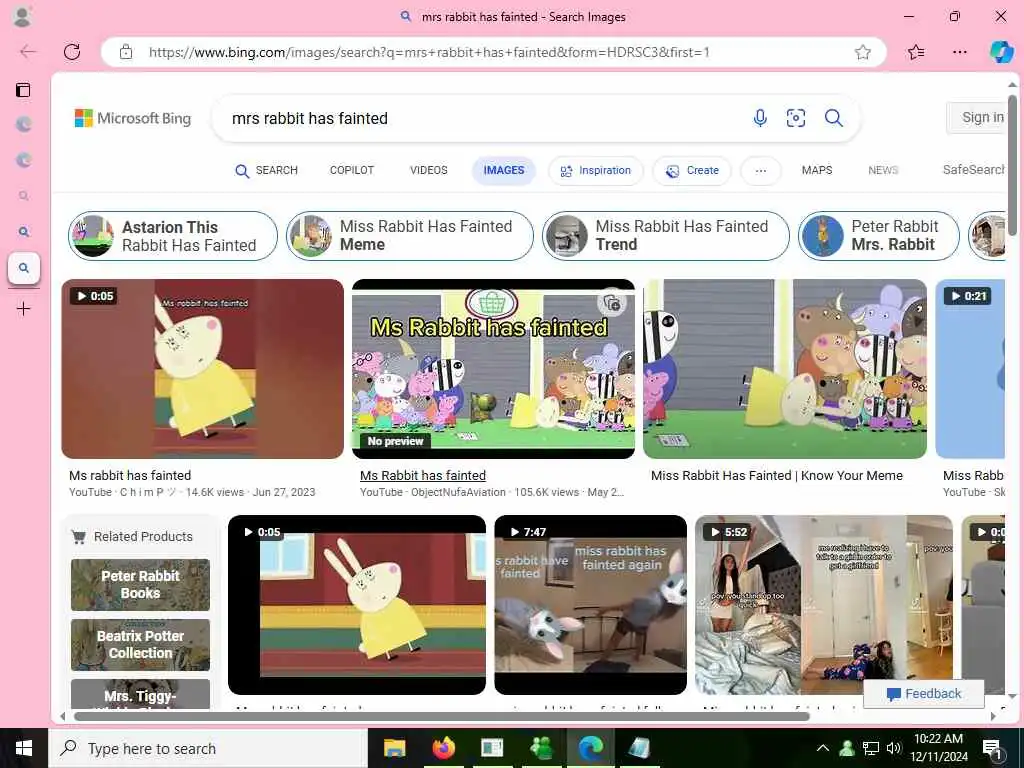Select the IMAGES tab
Viewport: 1024px width, 768px height.
504,170
